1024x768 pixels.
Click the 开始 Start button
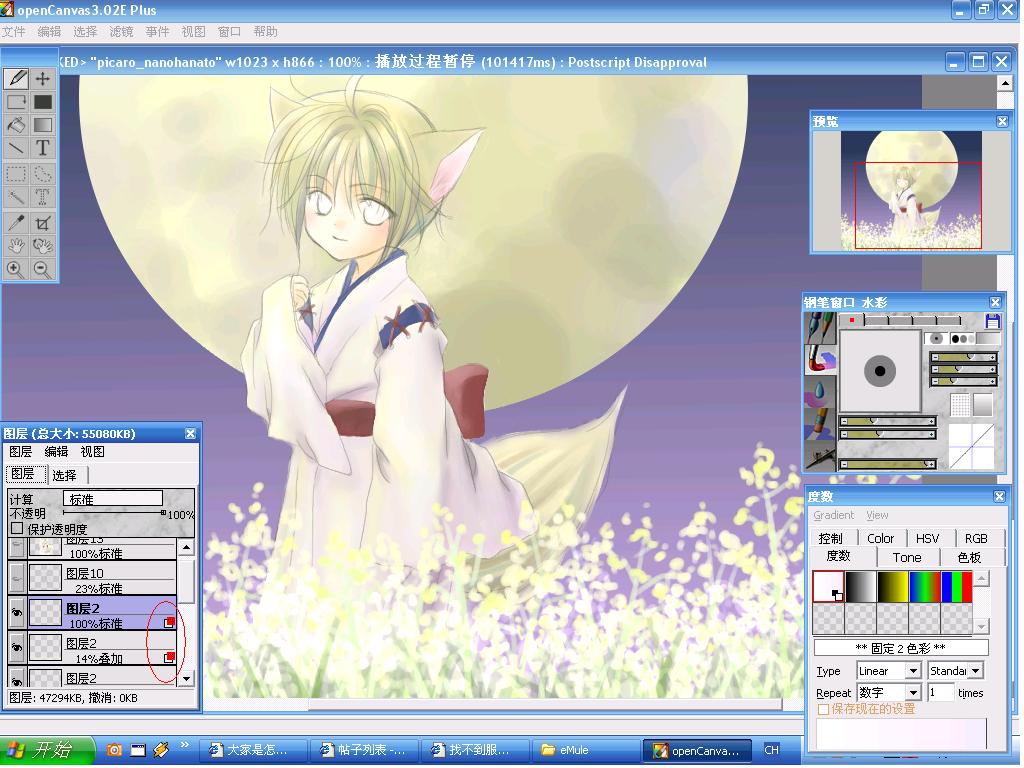point(47,750)
